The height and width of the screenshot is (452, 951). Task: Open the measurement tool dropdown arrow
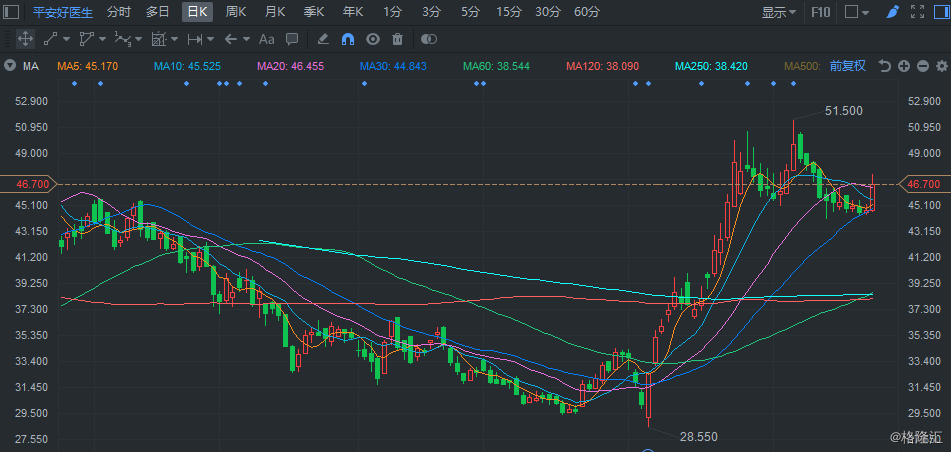[x=175, y=39]
